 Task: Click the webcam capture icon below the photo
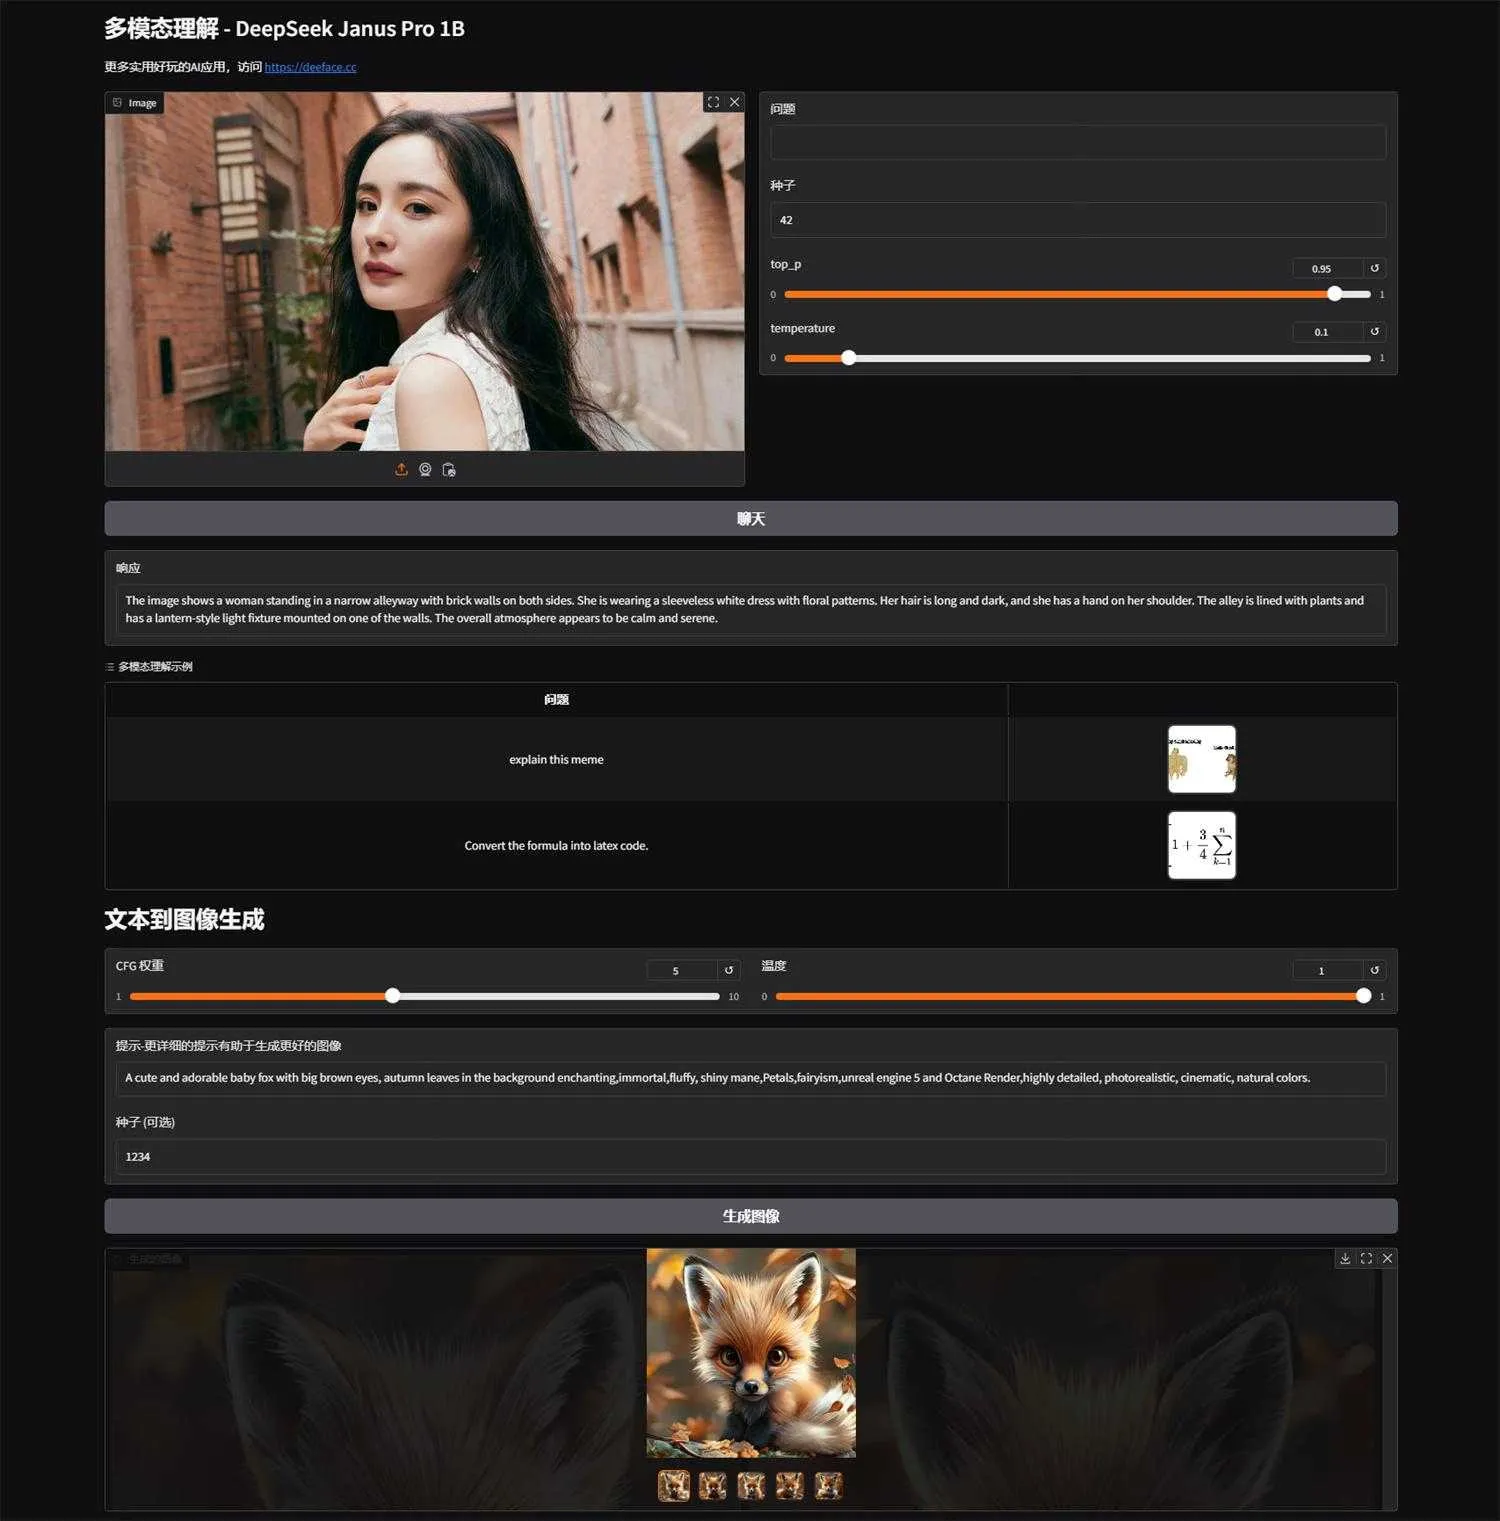(x=425, y=469)
